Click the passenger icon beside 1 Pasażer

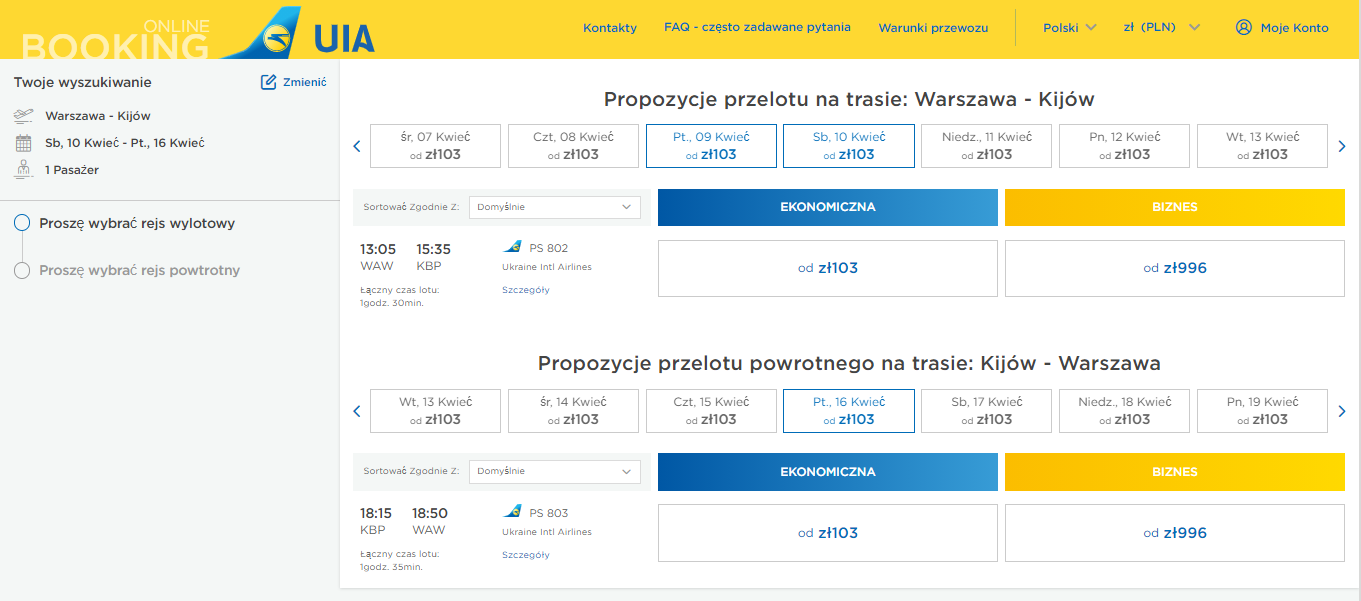[x=23, y=170]
